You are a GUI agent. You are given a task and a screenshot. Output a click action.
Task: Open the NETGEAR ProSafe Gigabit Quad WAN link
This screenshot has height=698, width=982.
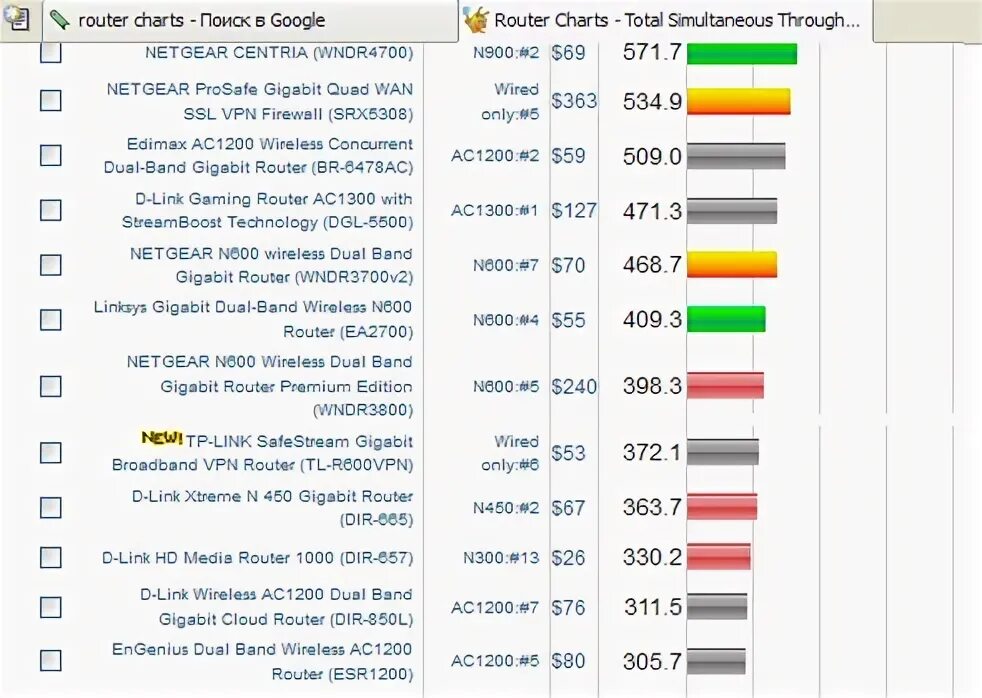coord(260,101)
